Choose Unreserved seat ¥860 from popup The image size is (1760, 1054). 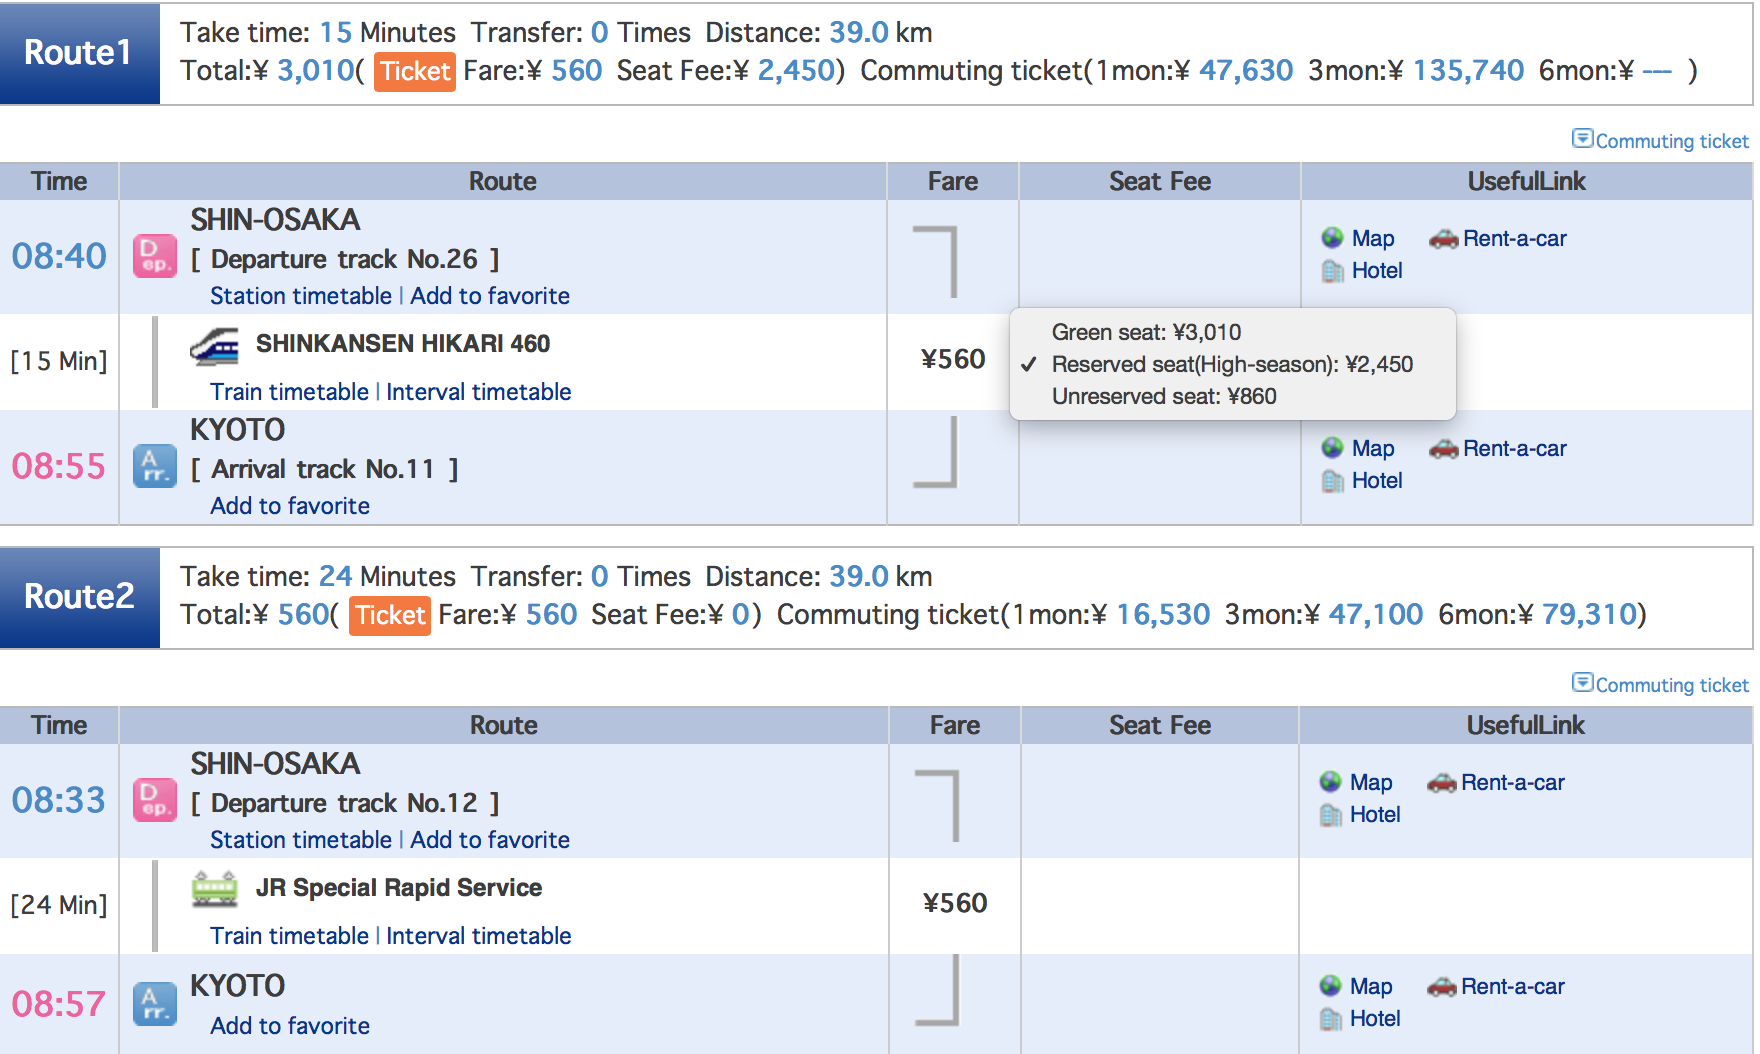point(1164,397)
